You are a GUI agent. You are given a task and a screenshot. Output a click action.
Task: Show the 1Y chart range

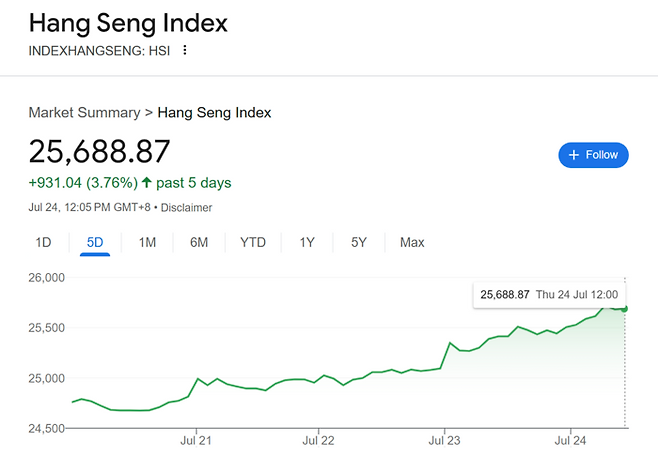tap(307, 242)
